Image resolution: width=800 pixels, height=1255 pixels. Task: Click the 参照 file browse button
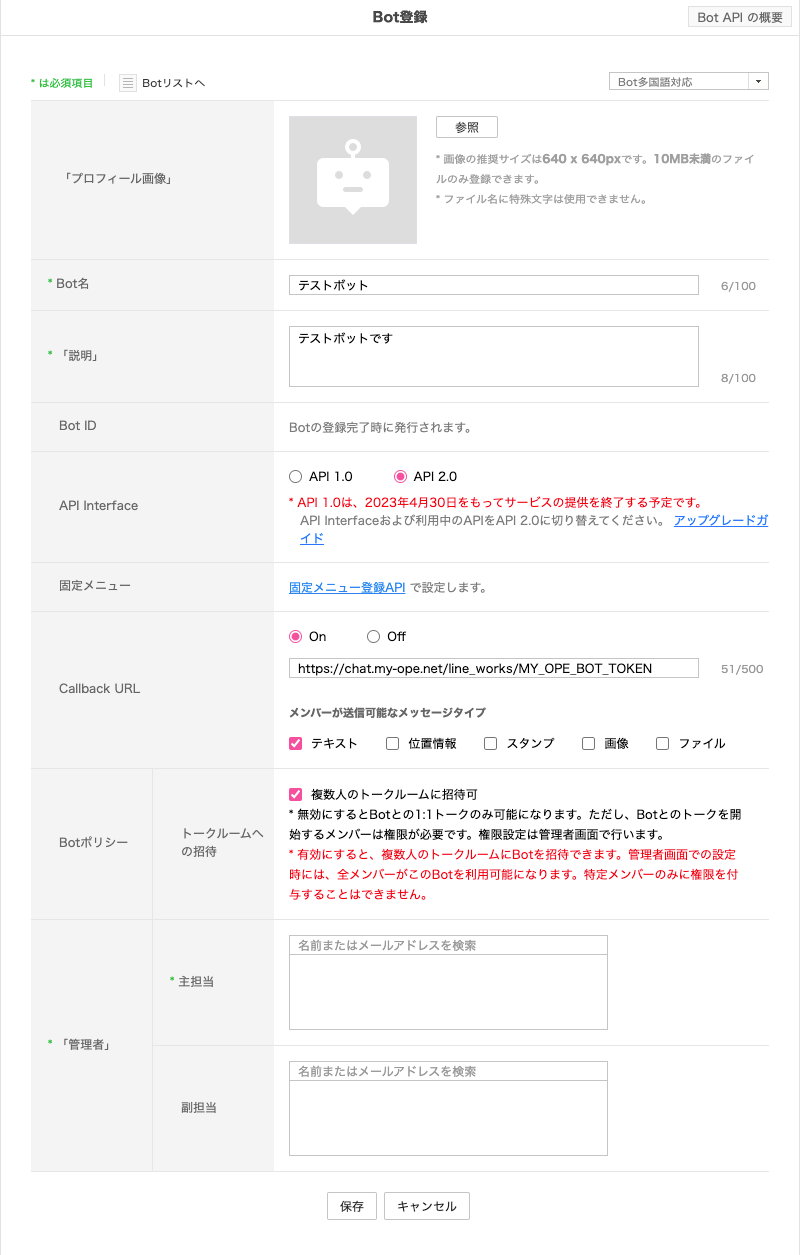pyautogui.click(x=466, y=127)
